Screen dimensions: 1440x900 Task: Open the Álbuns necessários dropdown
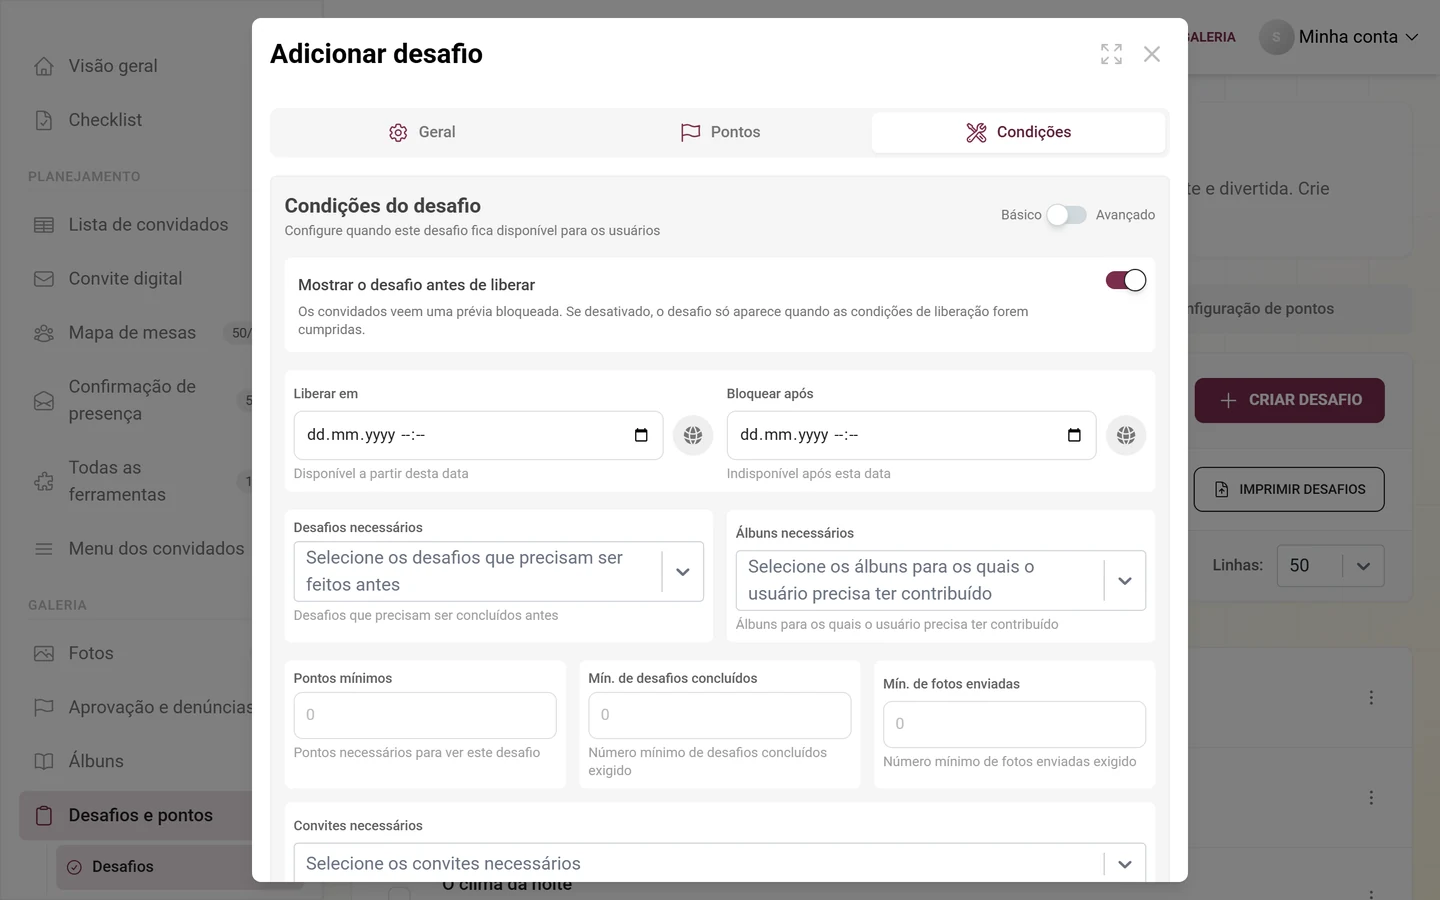tap(940, 580)
